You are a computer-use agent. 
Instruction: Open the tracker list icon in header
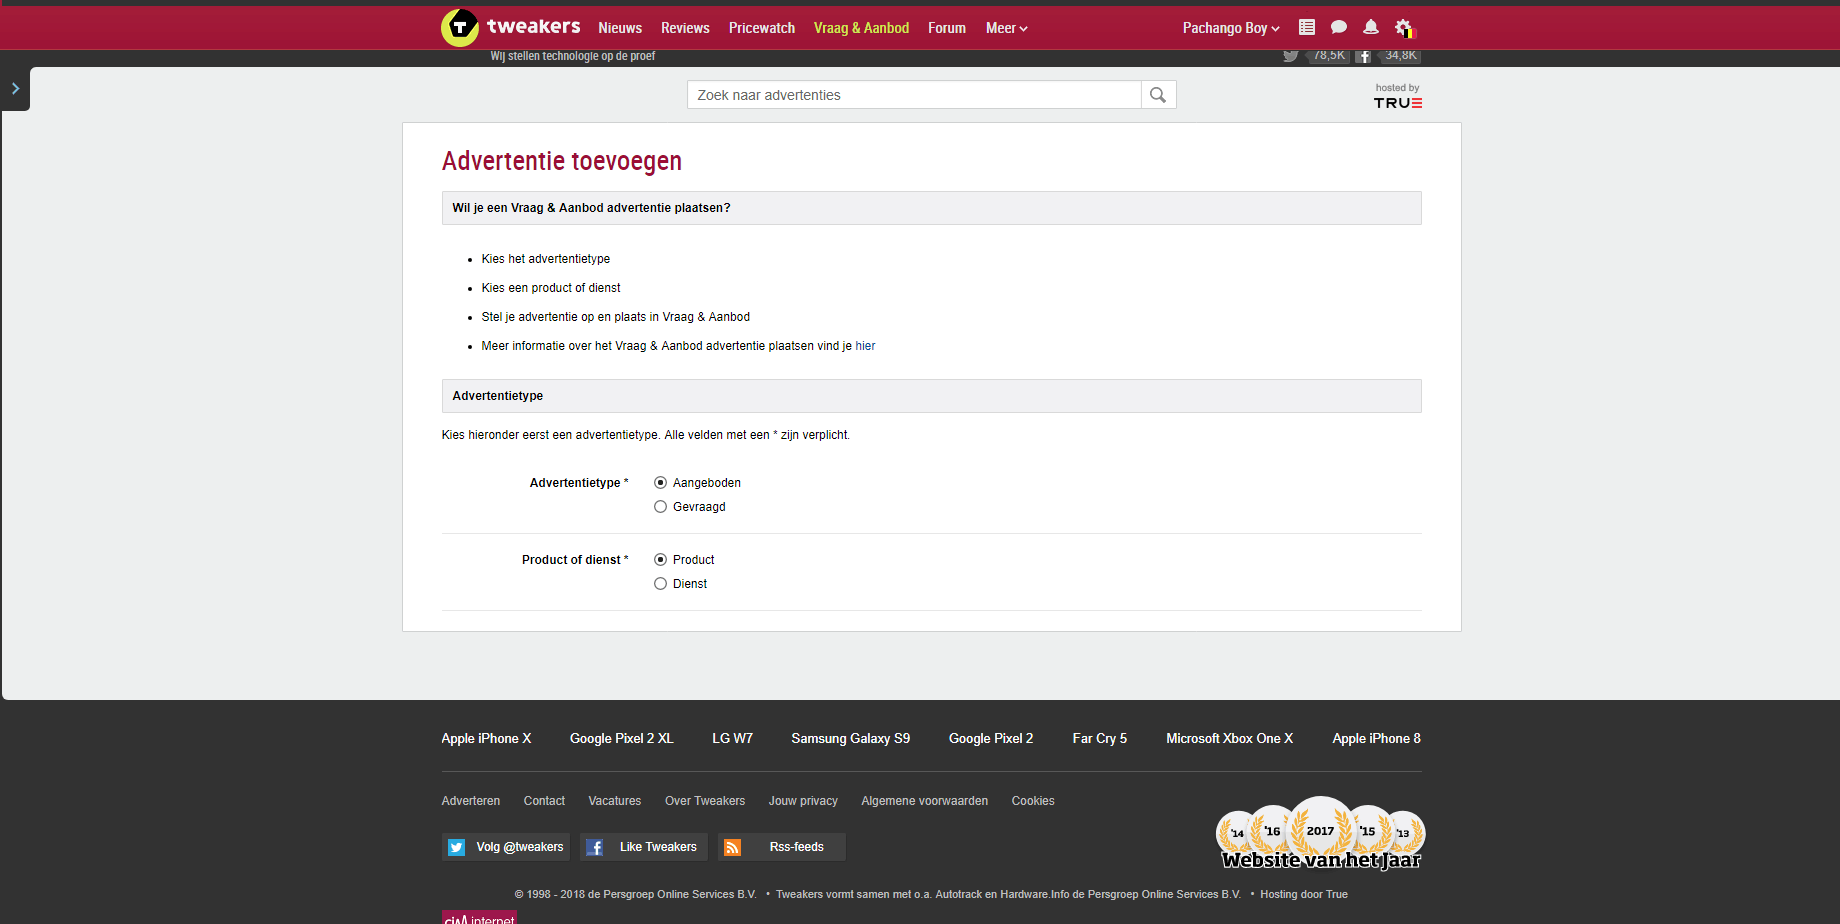coord(1307,27)
